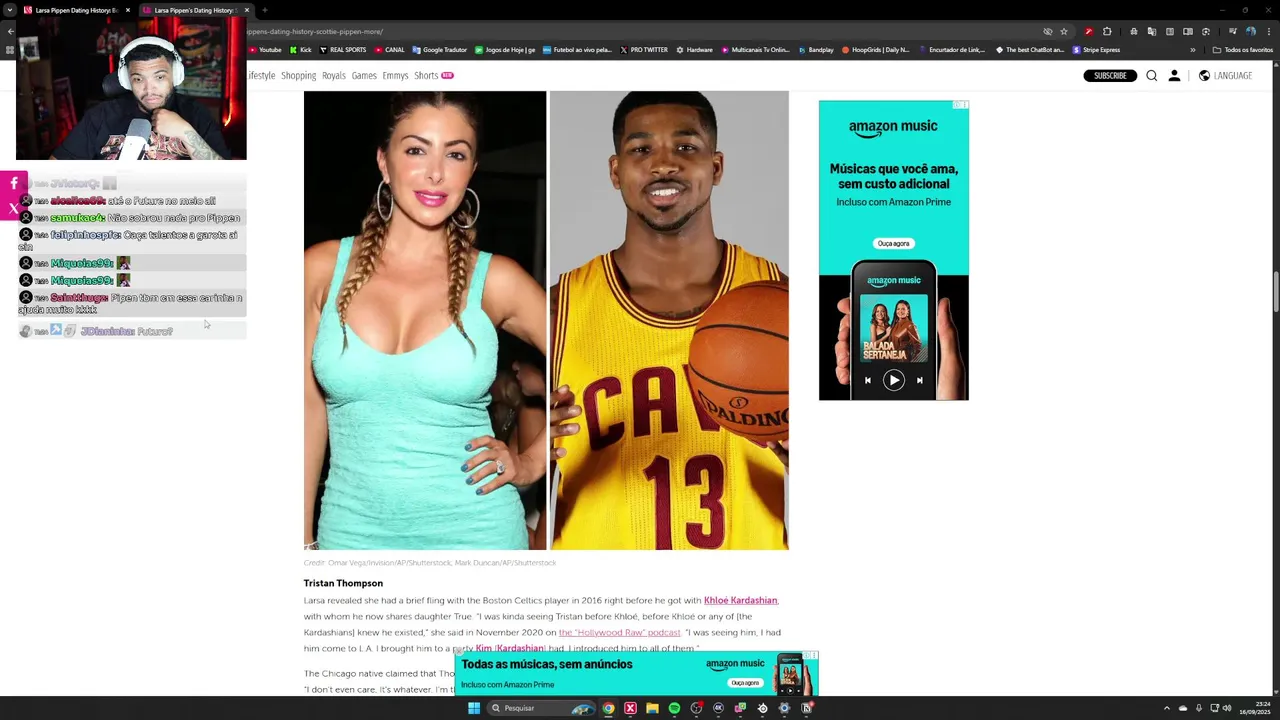Click the LANGUAGE globe selector
Screen dimensions: 1280x720
pyautogui.click(x=1225, y=76)
